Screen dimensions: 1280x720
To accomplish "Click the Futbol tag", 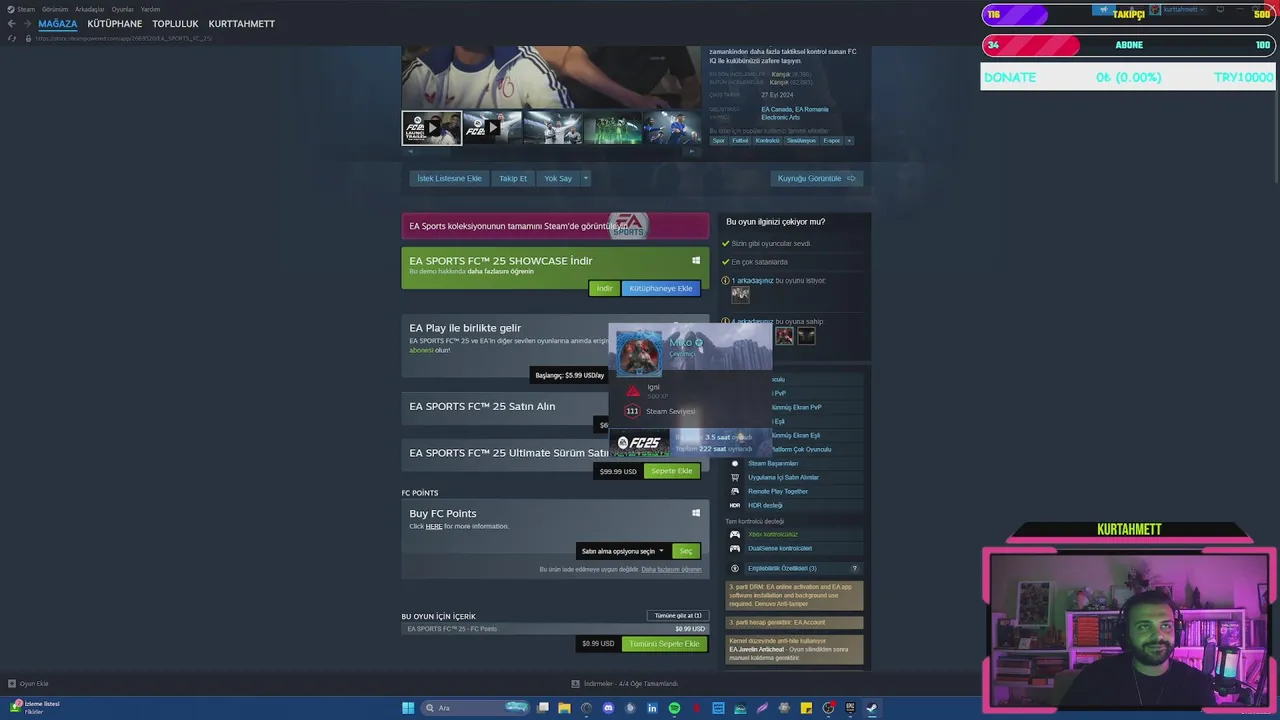I will [740, 141].
